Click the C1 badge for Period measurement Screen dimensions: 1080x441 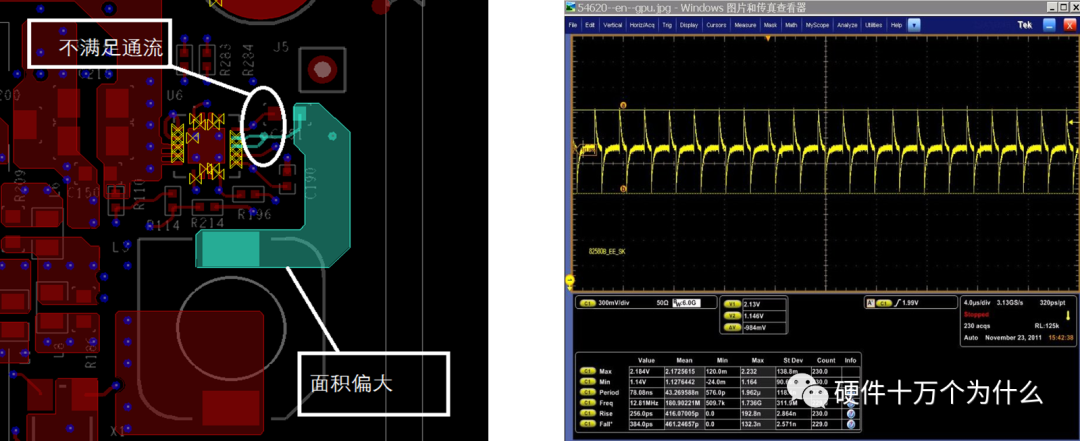click(587, 394)
